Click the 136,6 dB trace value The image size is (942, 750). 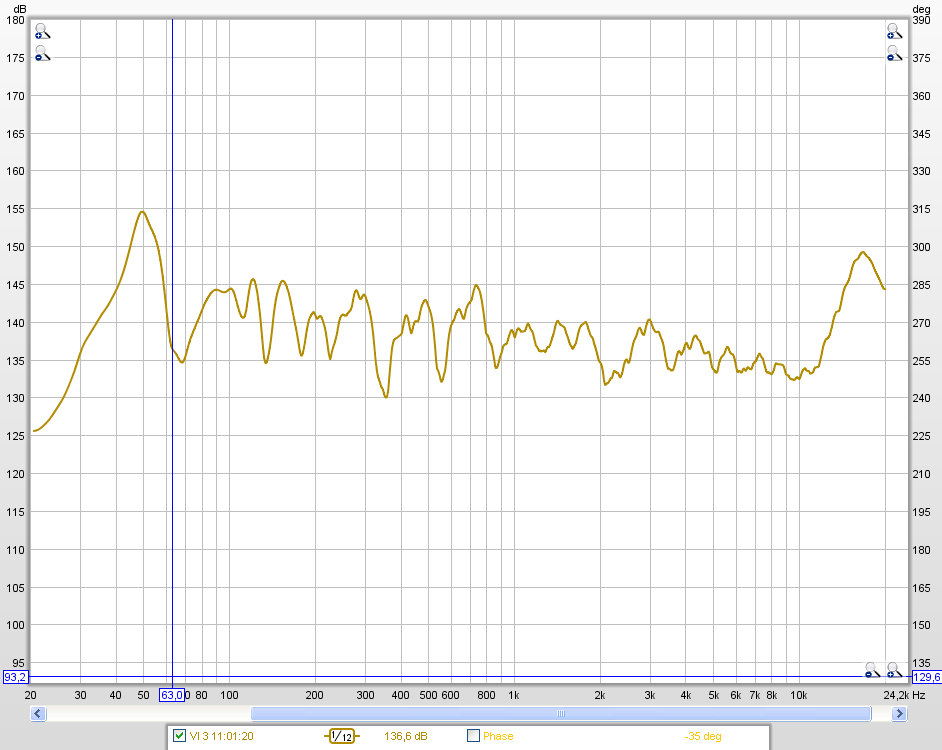[406, 736]
